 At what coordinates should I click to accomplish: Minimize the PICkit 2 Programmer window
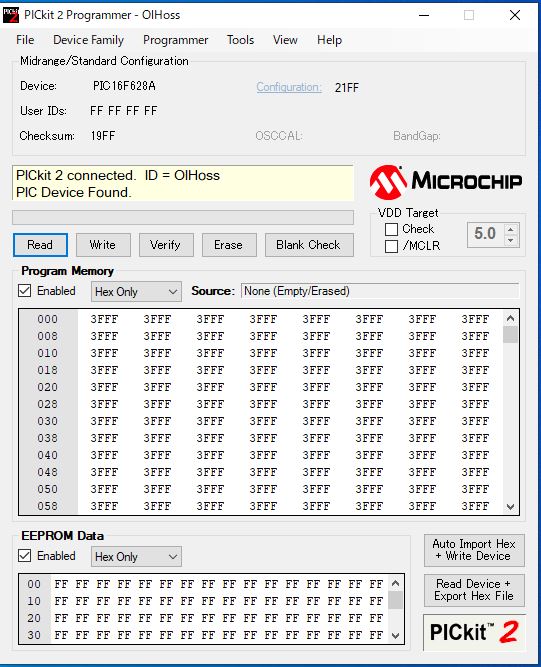(x=424, y=15)
